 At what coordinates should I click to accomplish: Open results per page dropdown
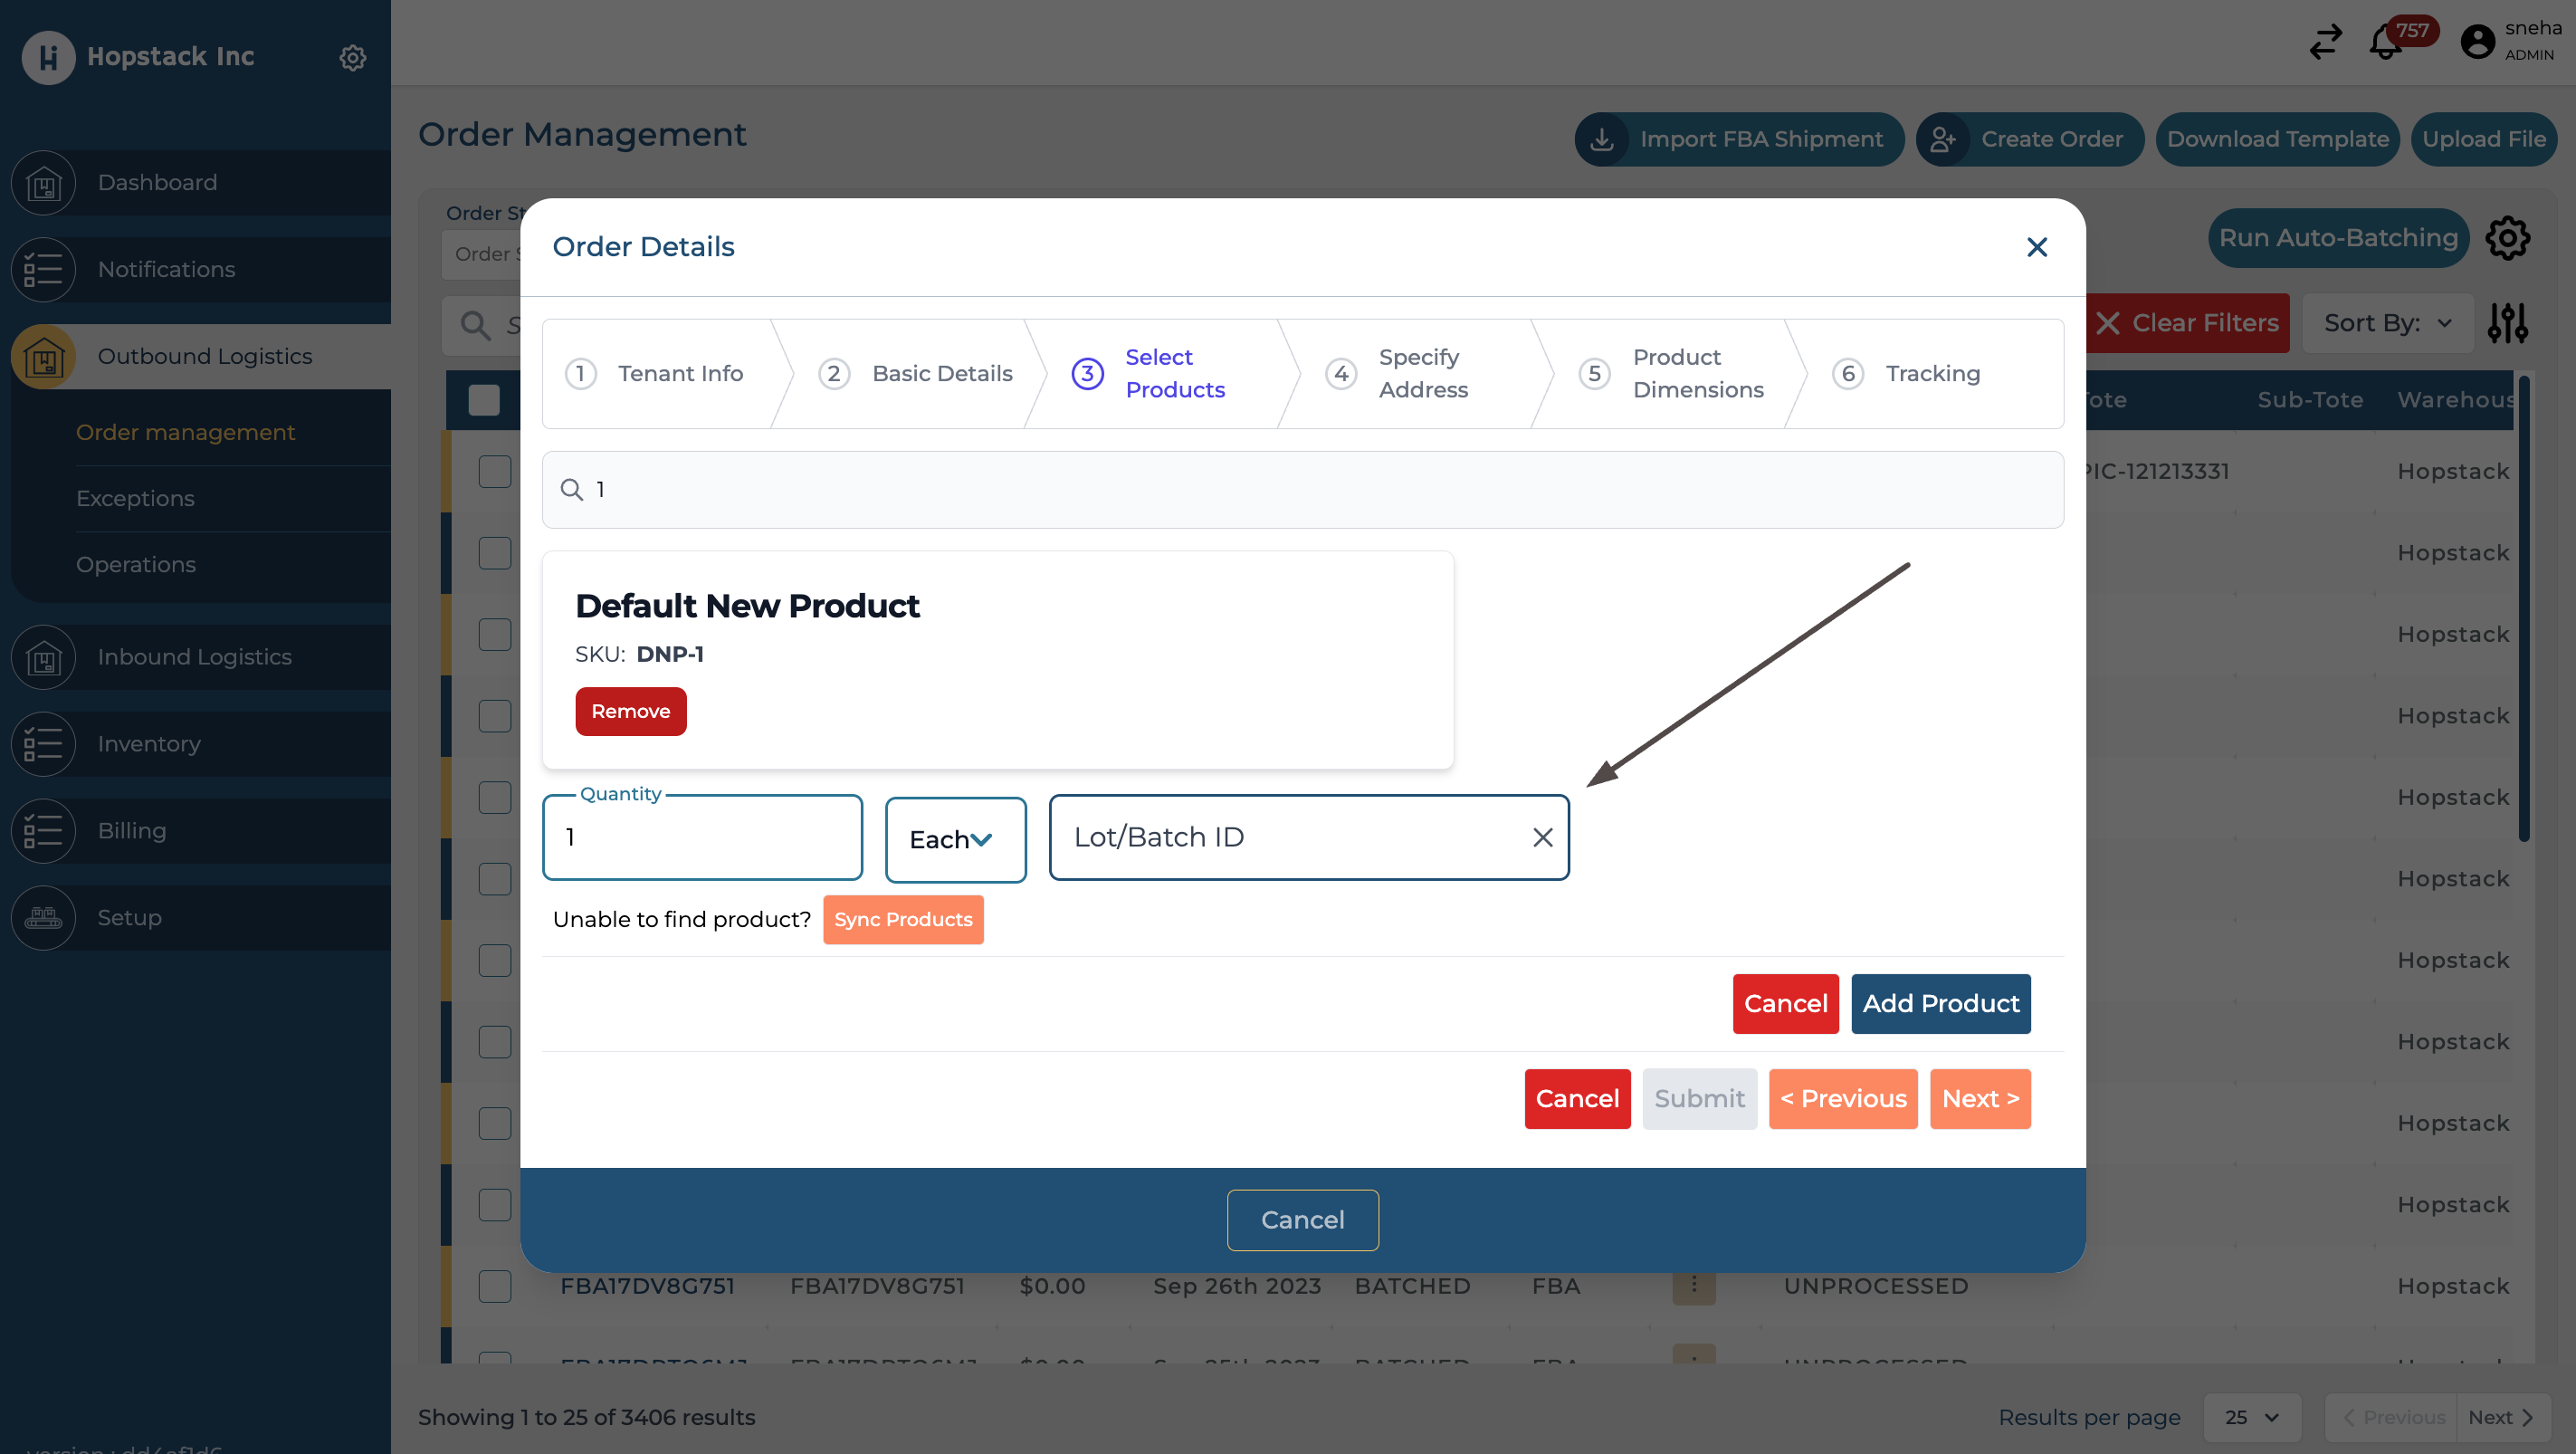tap(2251, 1417)
